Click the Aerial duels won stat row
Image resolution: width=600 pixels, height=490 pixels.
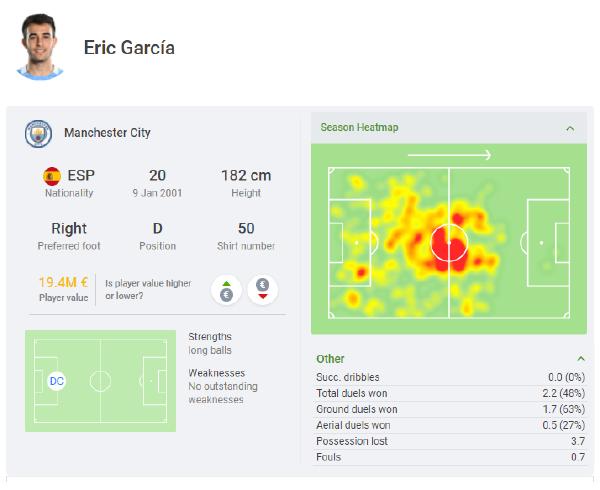[x=448, y=425]
